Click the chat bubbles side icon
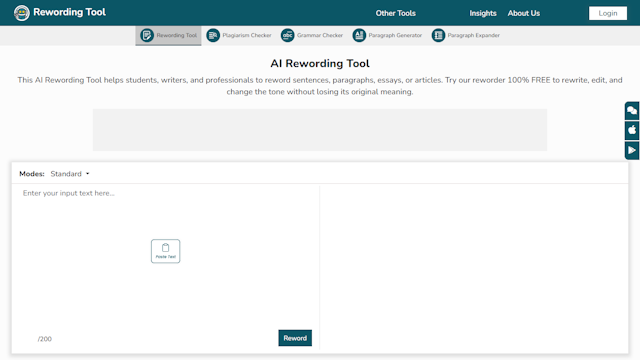The image size is (640, 360). (x=632, y=111)
